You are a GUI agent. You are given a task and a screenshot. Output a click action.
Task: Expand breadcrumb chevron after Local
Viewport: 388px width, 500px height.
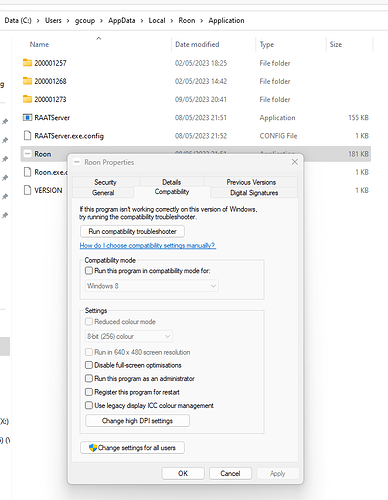pos(172,21)
